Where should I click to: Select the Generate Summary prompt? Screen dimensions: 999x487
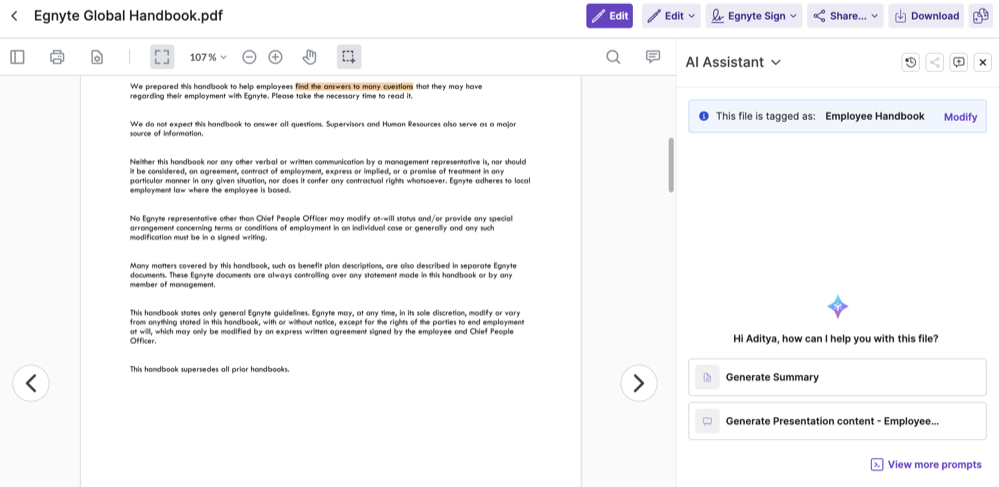click(x=837, y=377)
